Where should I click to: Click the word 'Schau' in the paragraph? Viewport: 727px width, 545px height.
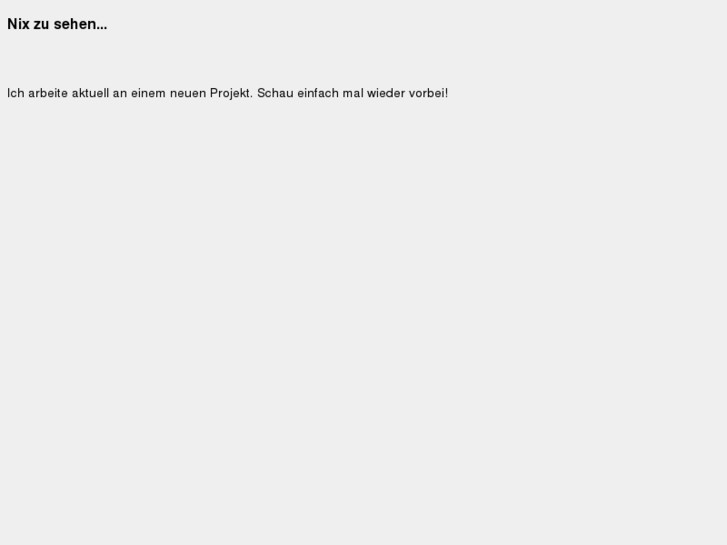coord(275,93)
